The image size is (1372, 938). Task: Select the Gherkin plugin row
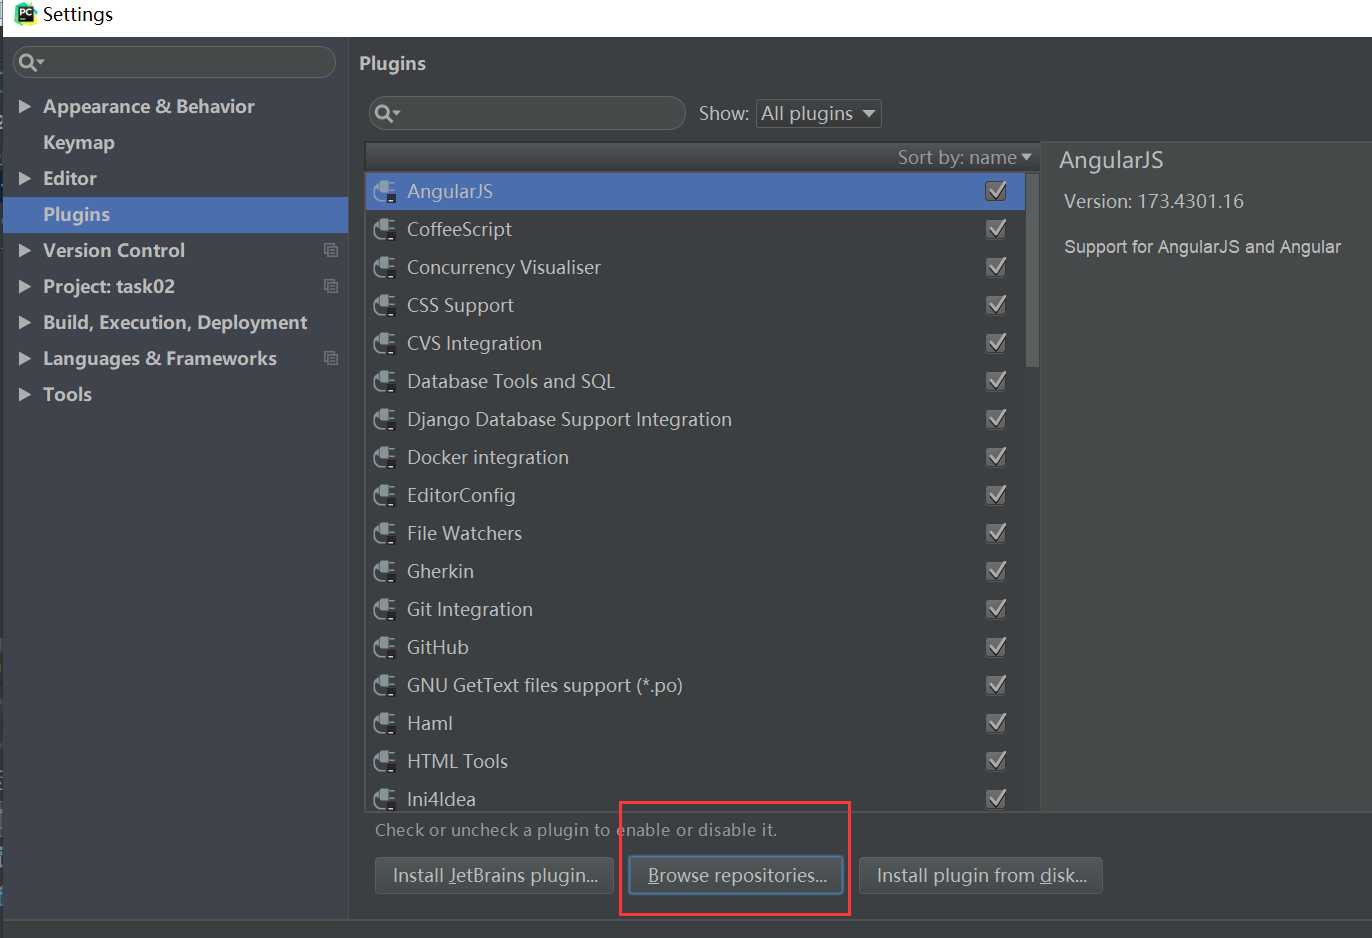696,571
